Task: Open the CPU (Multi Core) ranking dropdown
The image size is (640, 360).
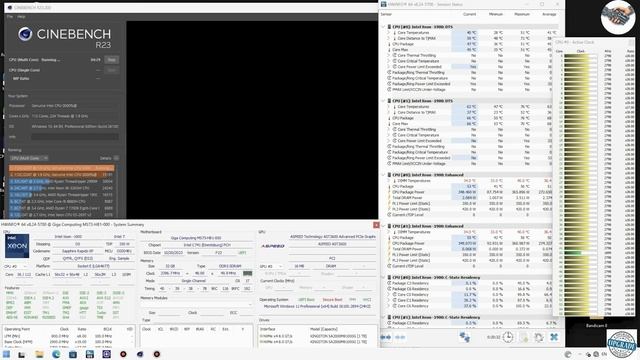Action: [29, 158]
